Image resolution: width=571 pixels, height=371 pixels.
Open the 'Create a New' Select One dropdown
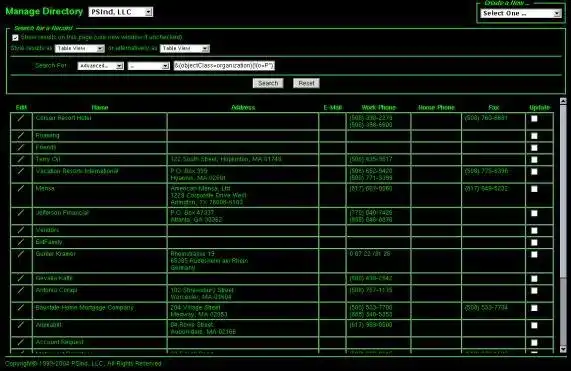[521, 13]
